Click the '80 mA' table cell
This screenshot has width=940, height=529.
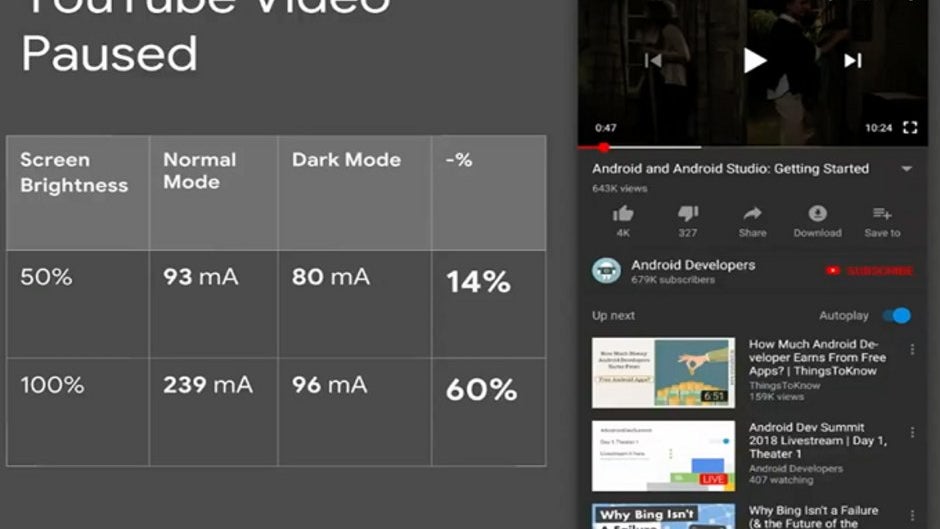click(354, 304)
